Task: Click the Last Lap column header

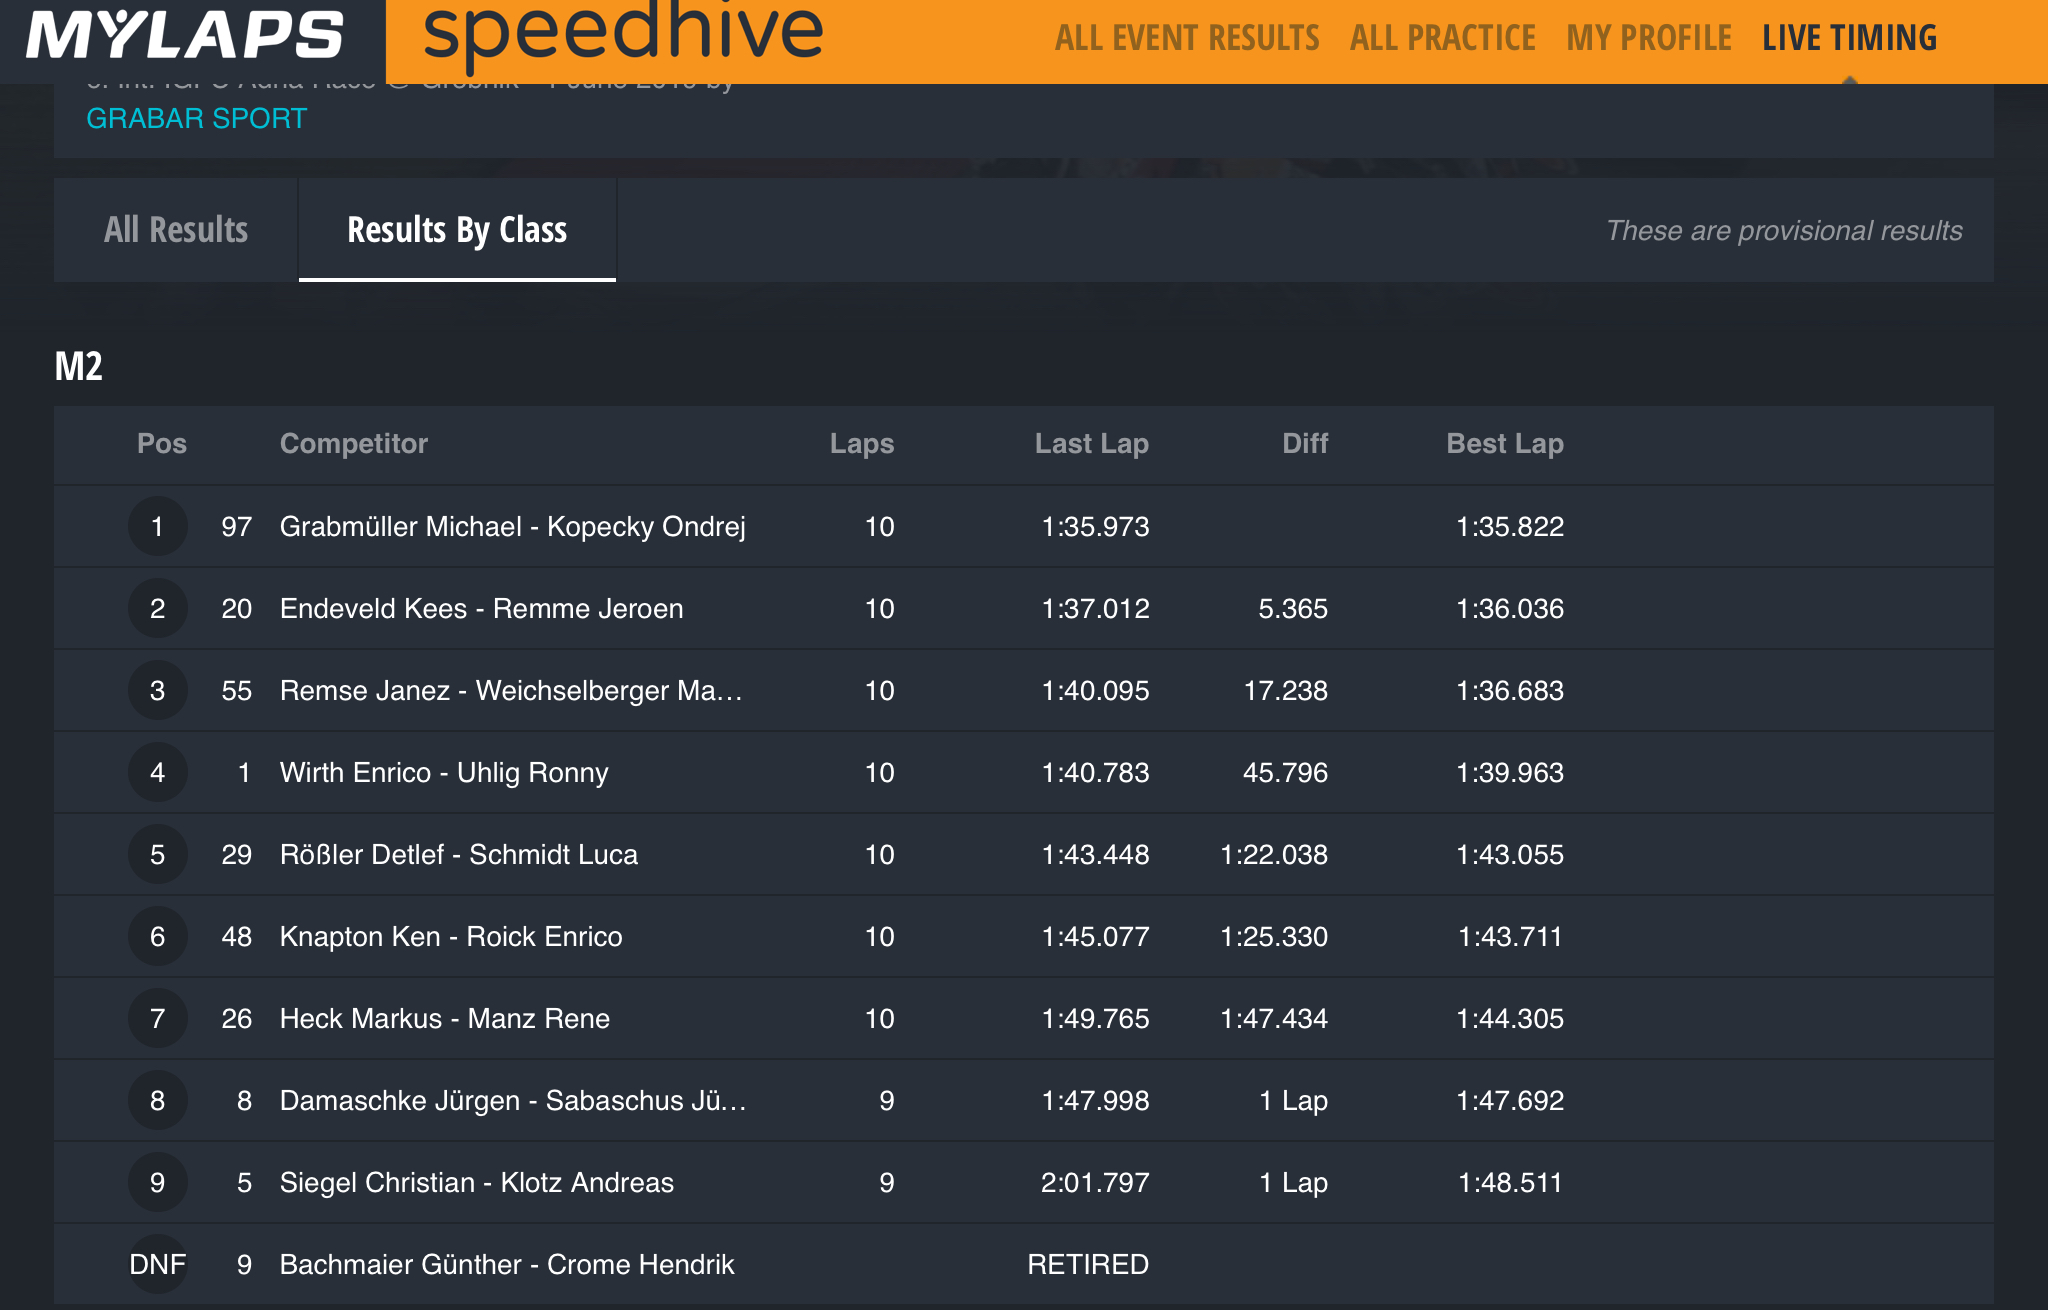Action: click(x=1092, y=443)
